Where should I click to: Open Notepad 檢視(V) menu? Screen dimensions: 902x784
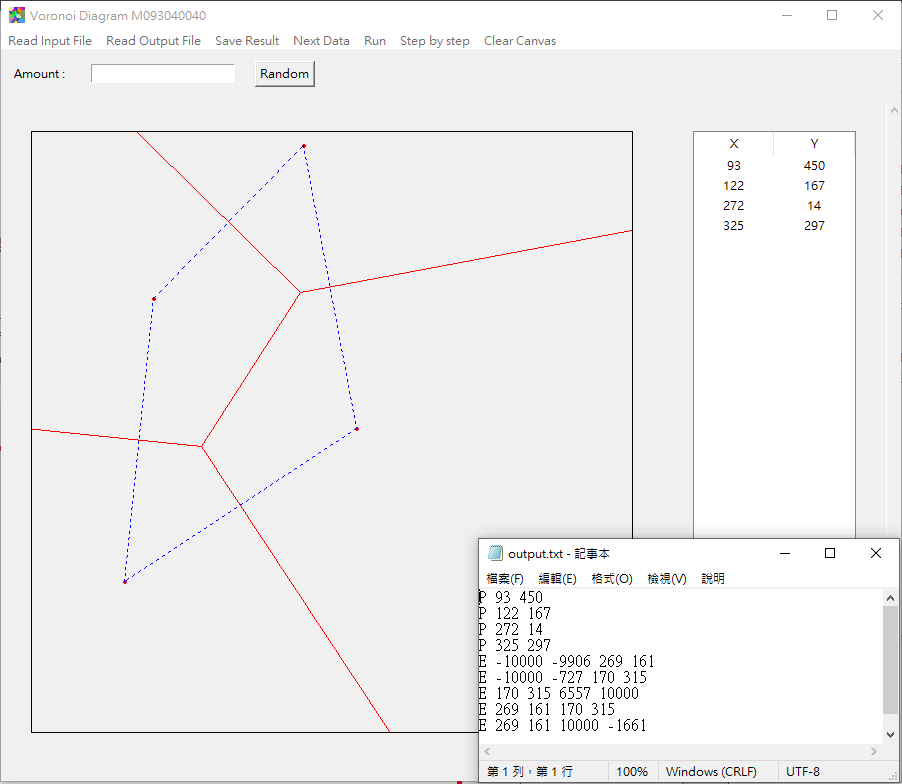667,579
